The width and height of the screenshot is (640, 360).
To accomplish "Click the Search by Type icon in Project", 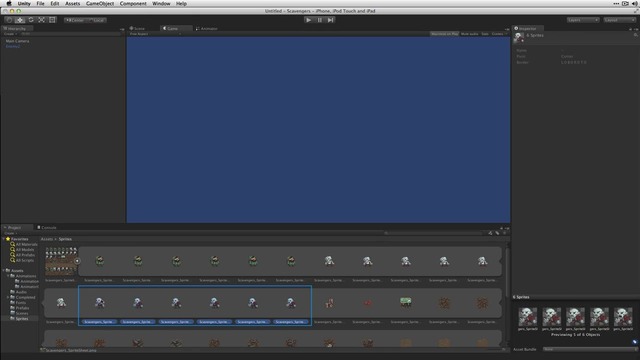I will [x=490, y=233].
